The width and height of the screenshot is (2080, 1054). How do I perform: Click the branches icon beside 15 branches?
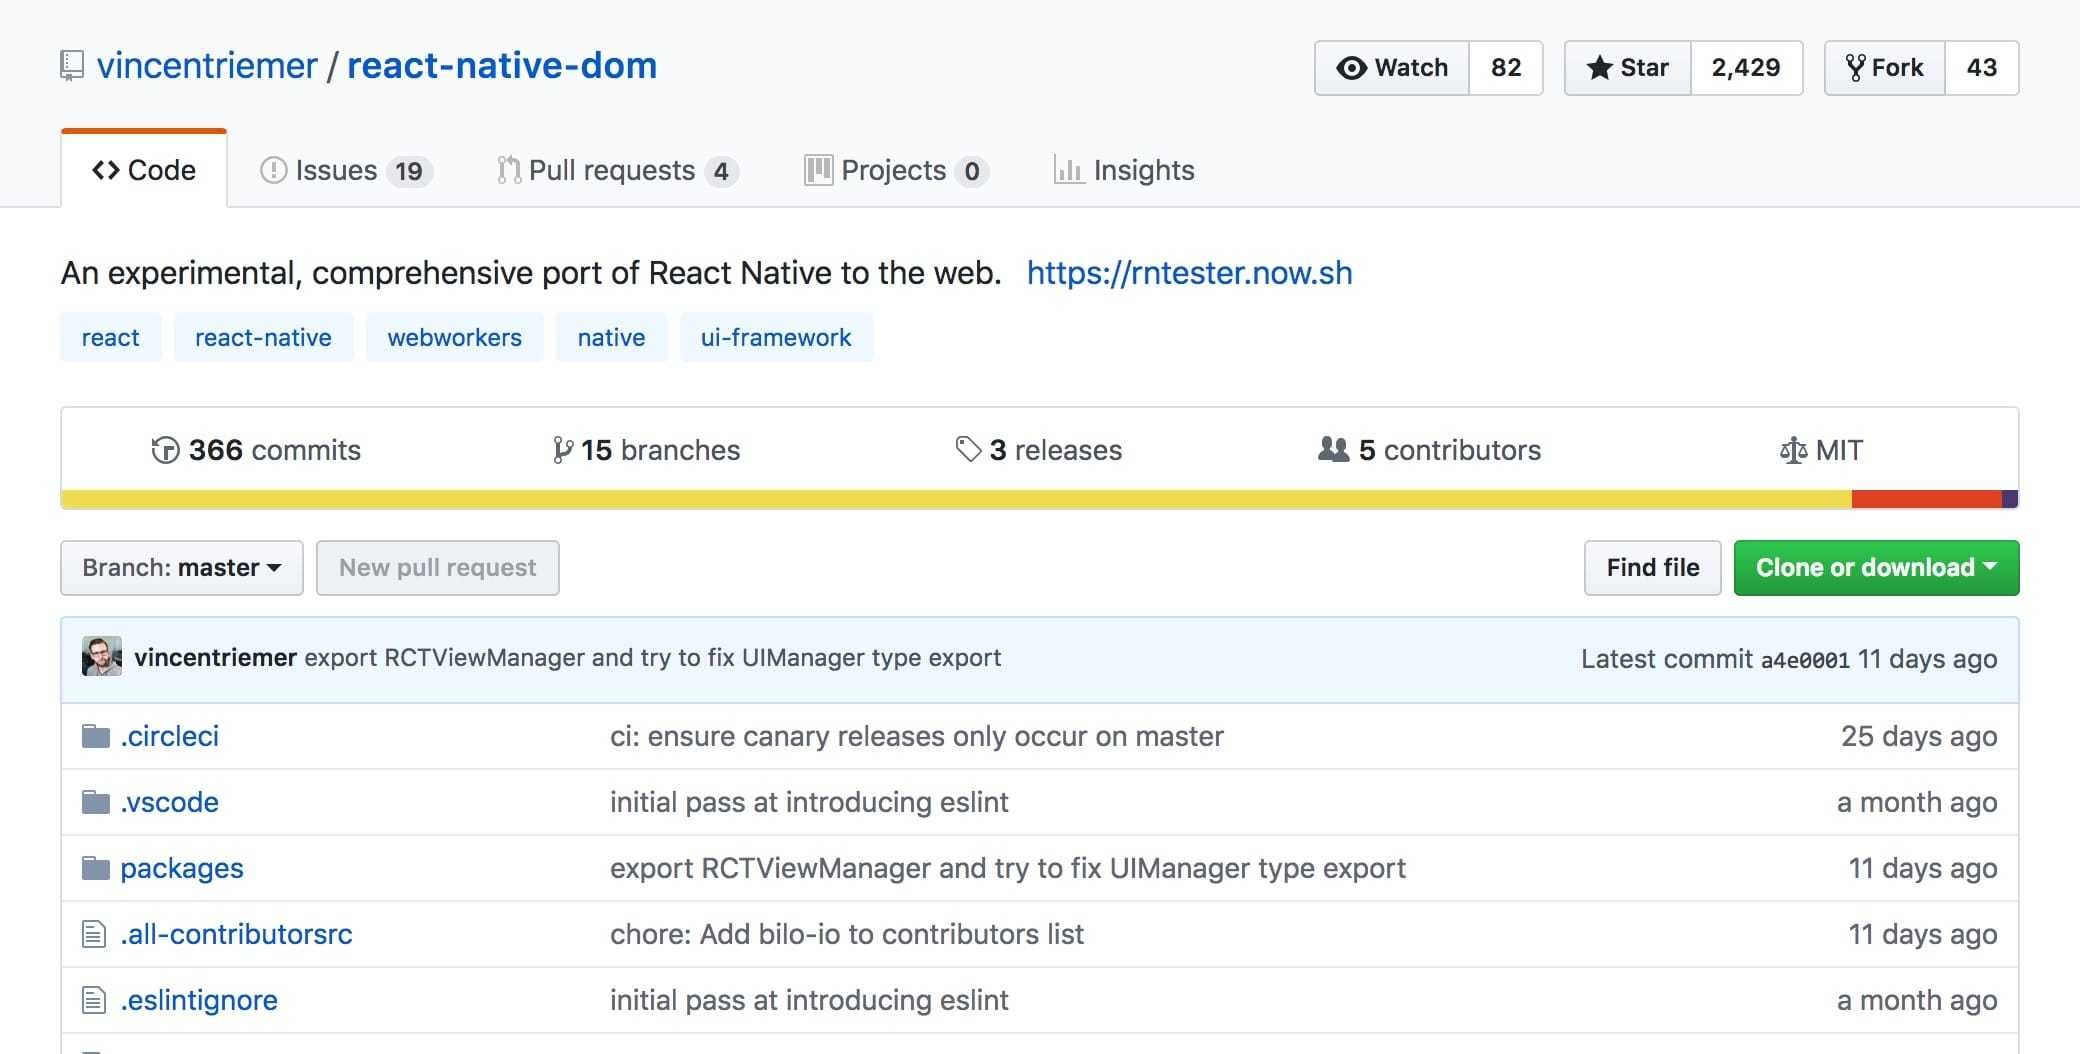pos(563,450)
